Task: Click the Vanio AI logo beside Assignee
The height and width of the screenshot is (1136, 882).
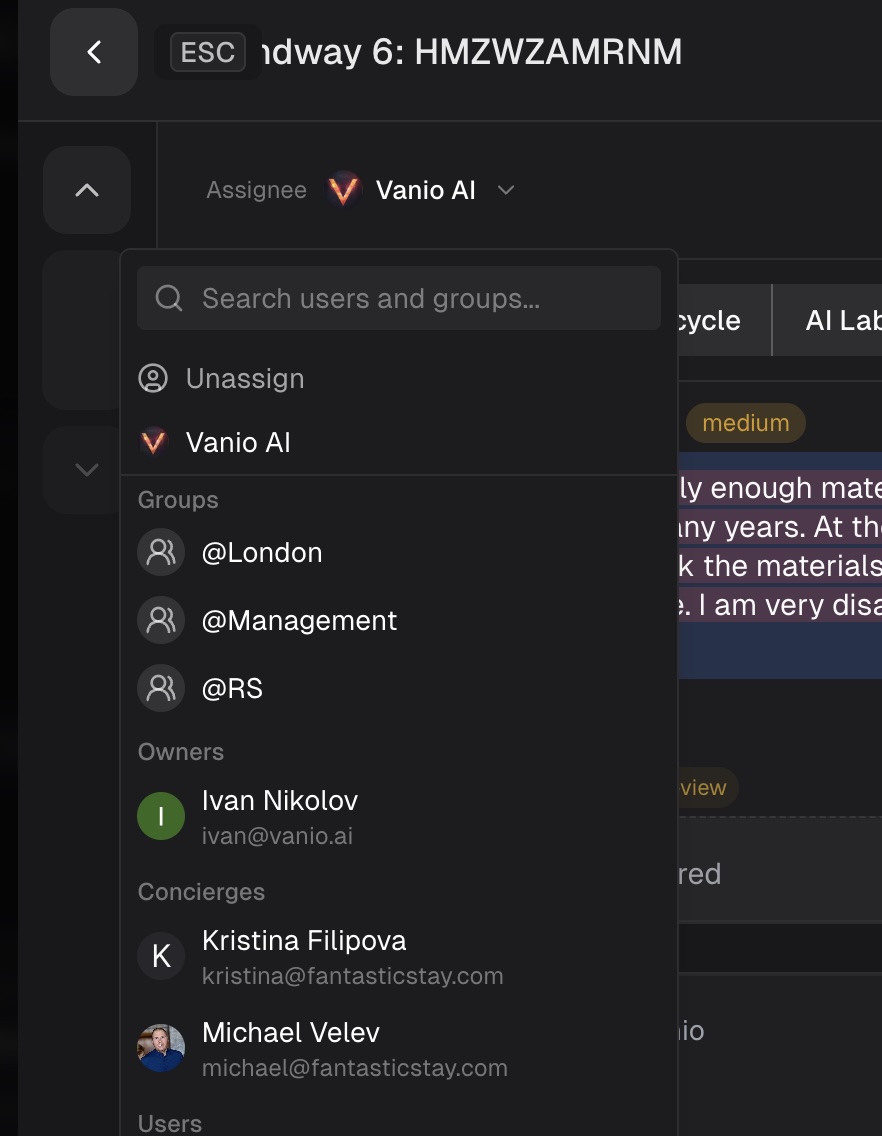Action: (343, 190)
